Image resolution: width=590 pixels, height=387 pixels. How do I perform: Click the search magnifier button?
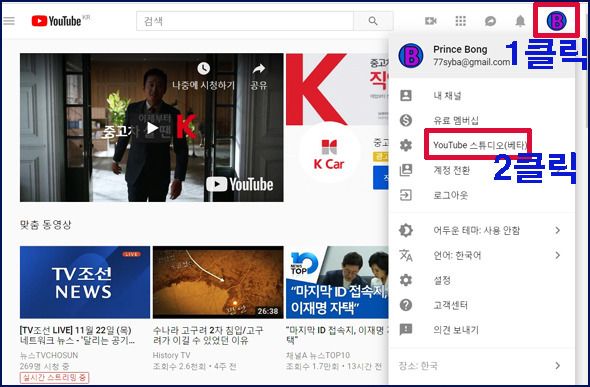click(x=373, y=21)
